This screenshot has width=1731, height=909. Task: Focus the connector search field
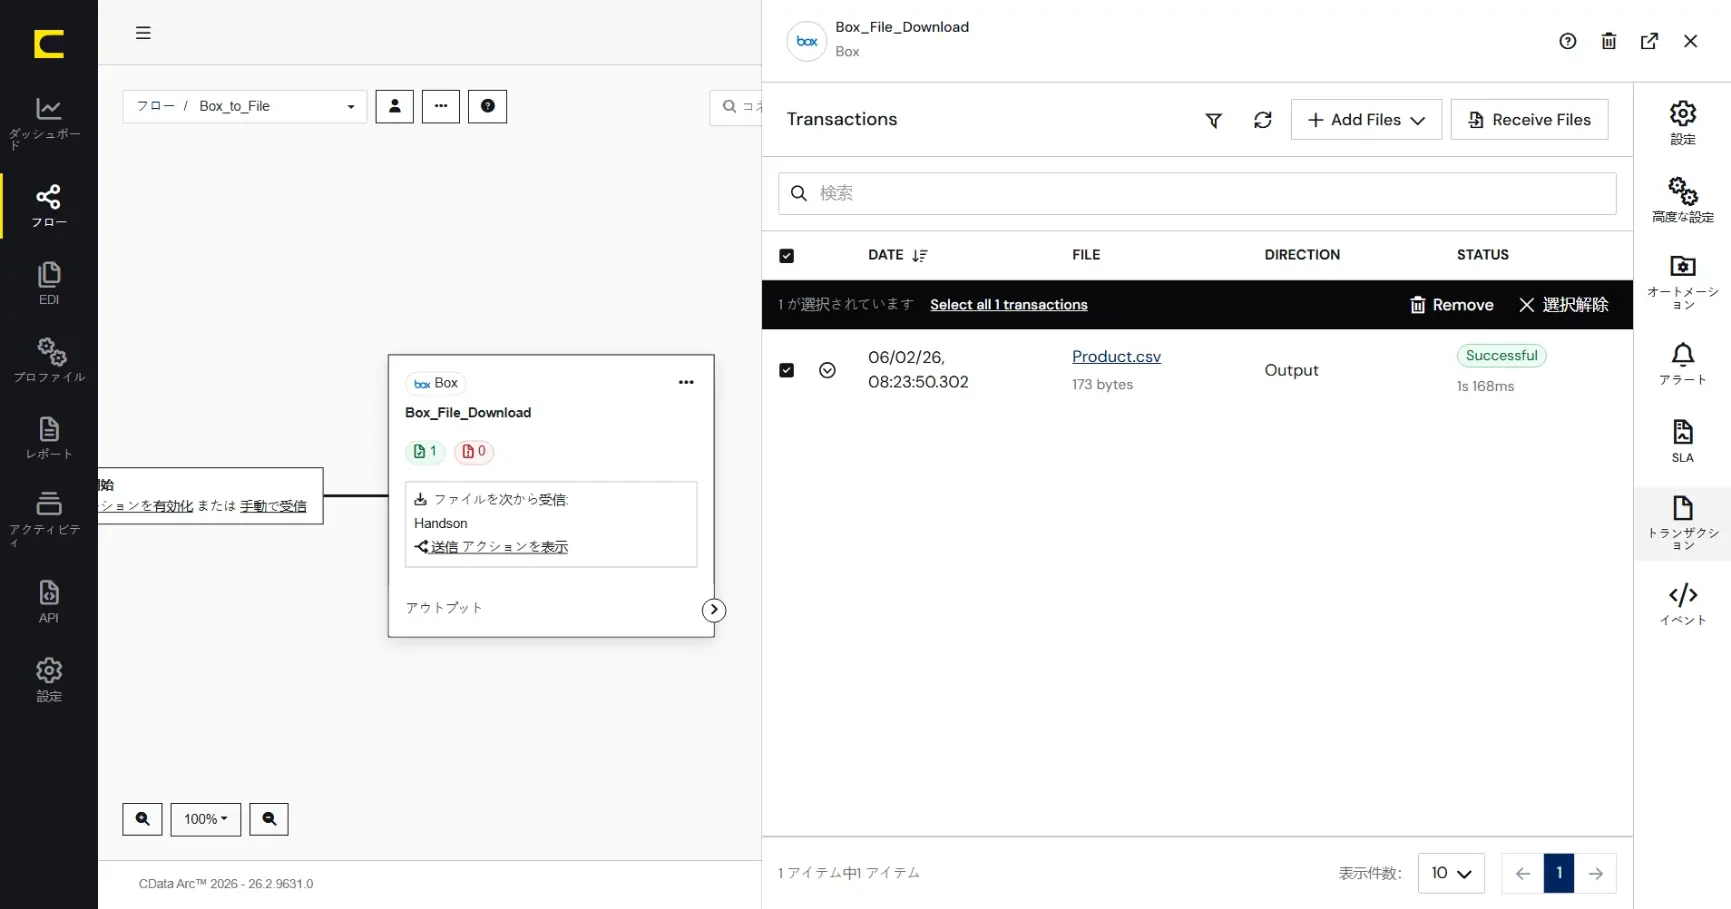coord(737,106)
